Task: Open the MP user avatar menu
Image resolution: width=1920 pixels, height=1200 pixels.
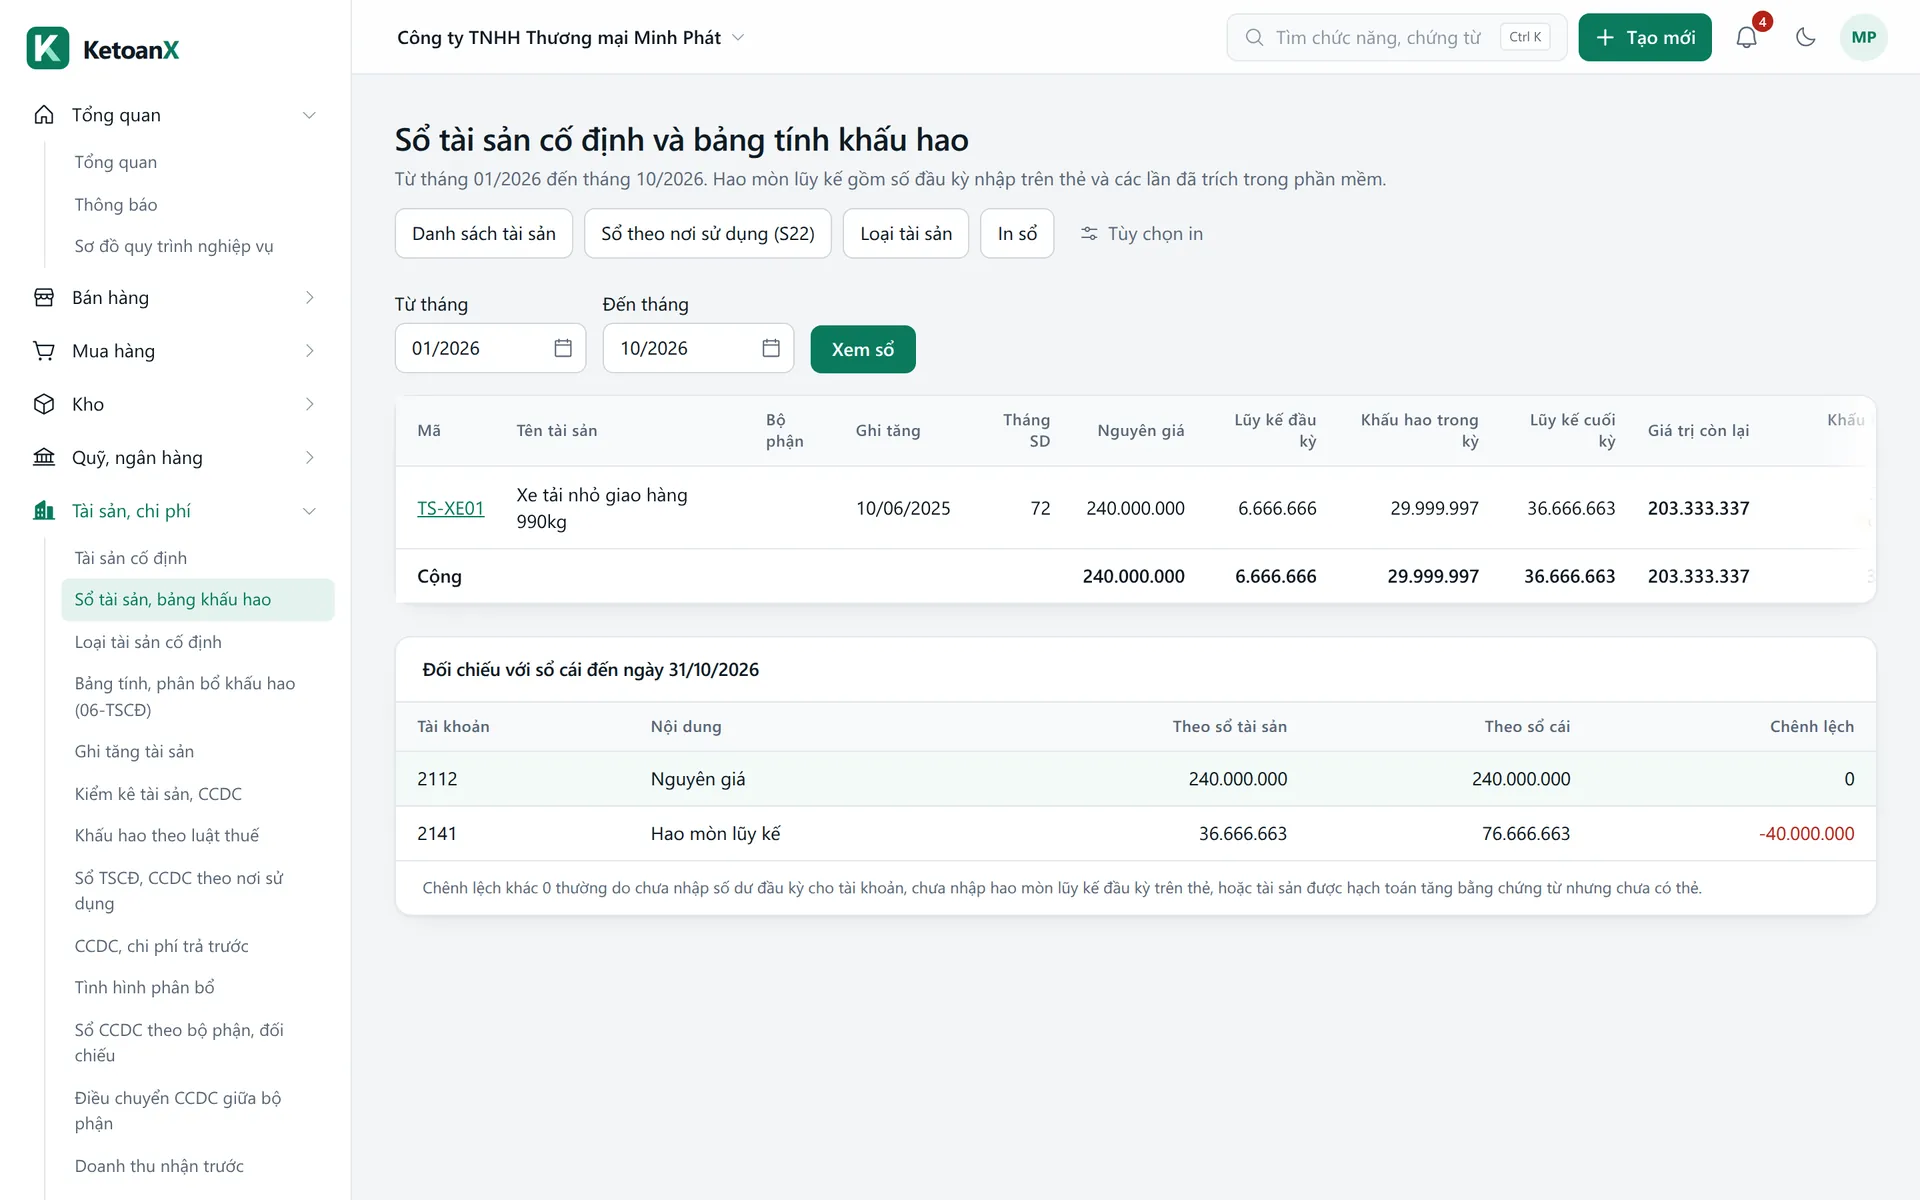Action: click(x=1863, y=37)
